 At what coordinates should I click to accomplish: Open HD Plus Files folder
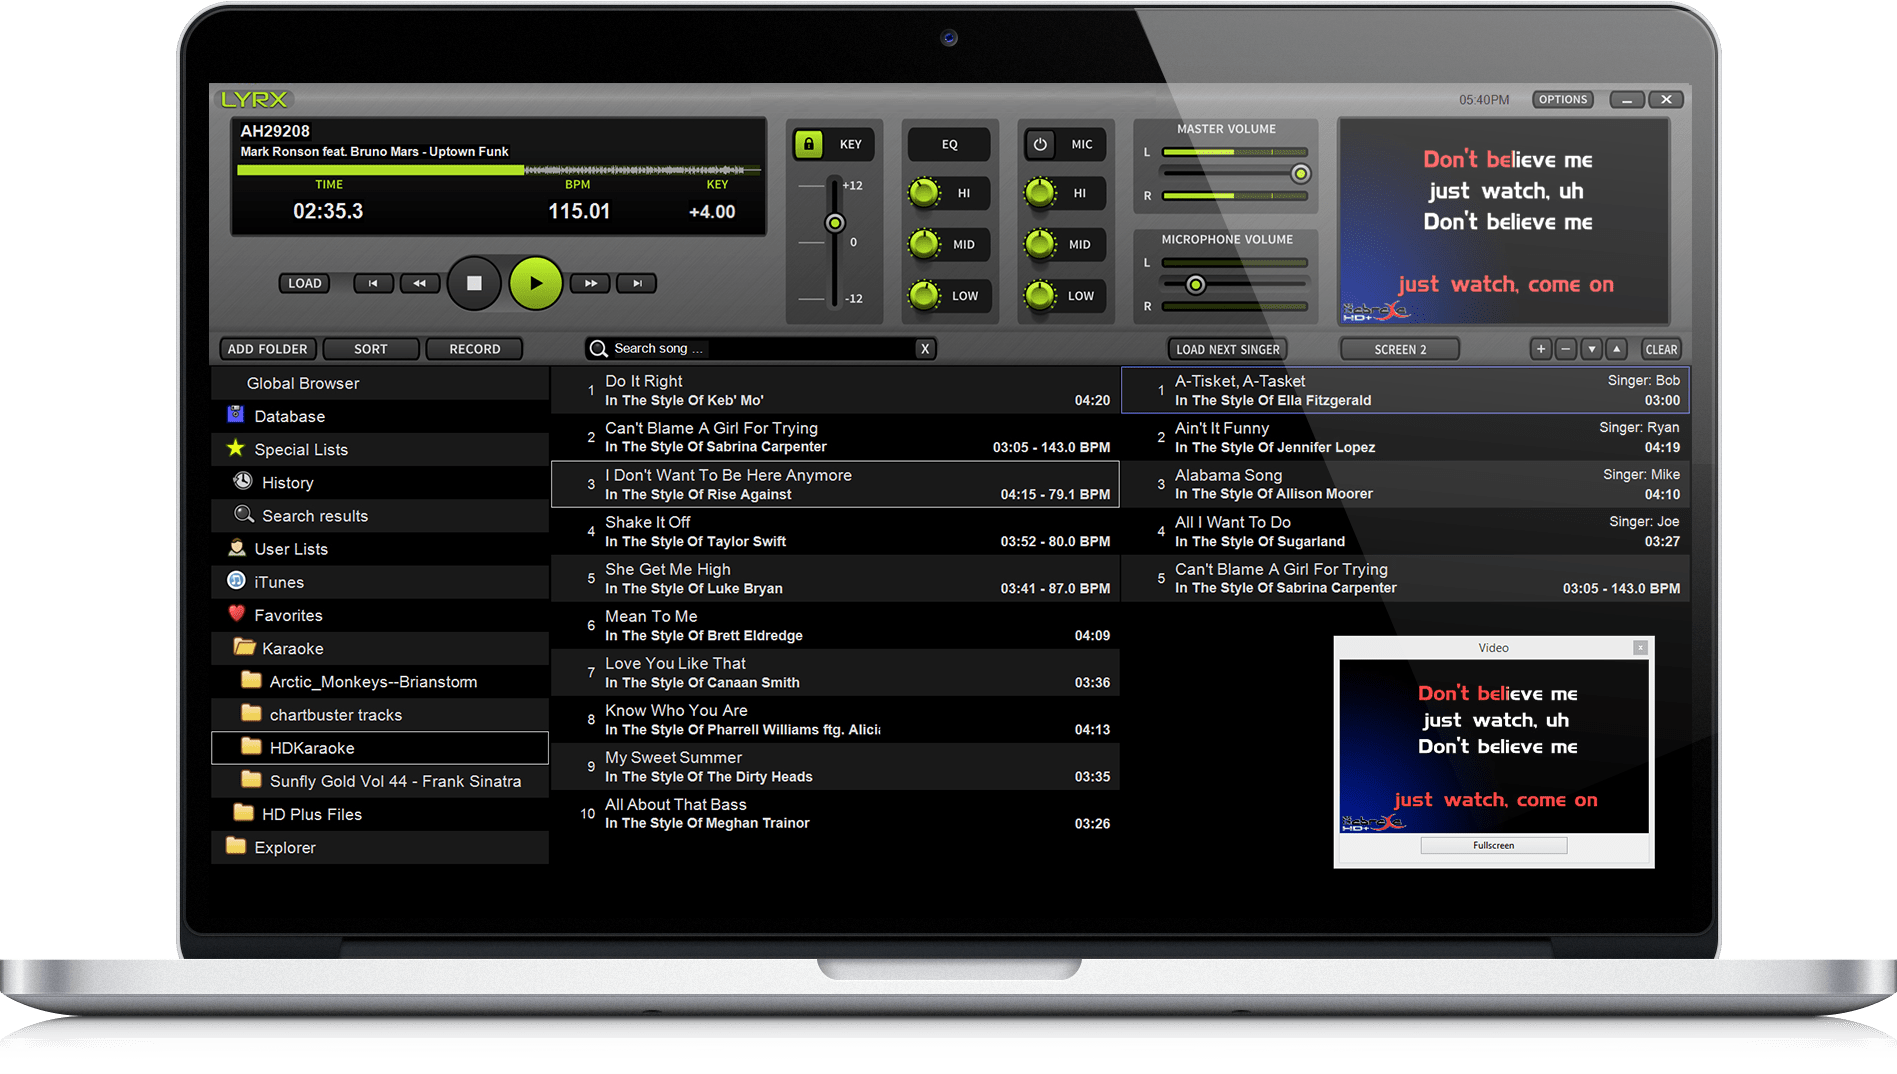coord(380,814)
